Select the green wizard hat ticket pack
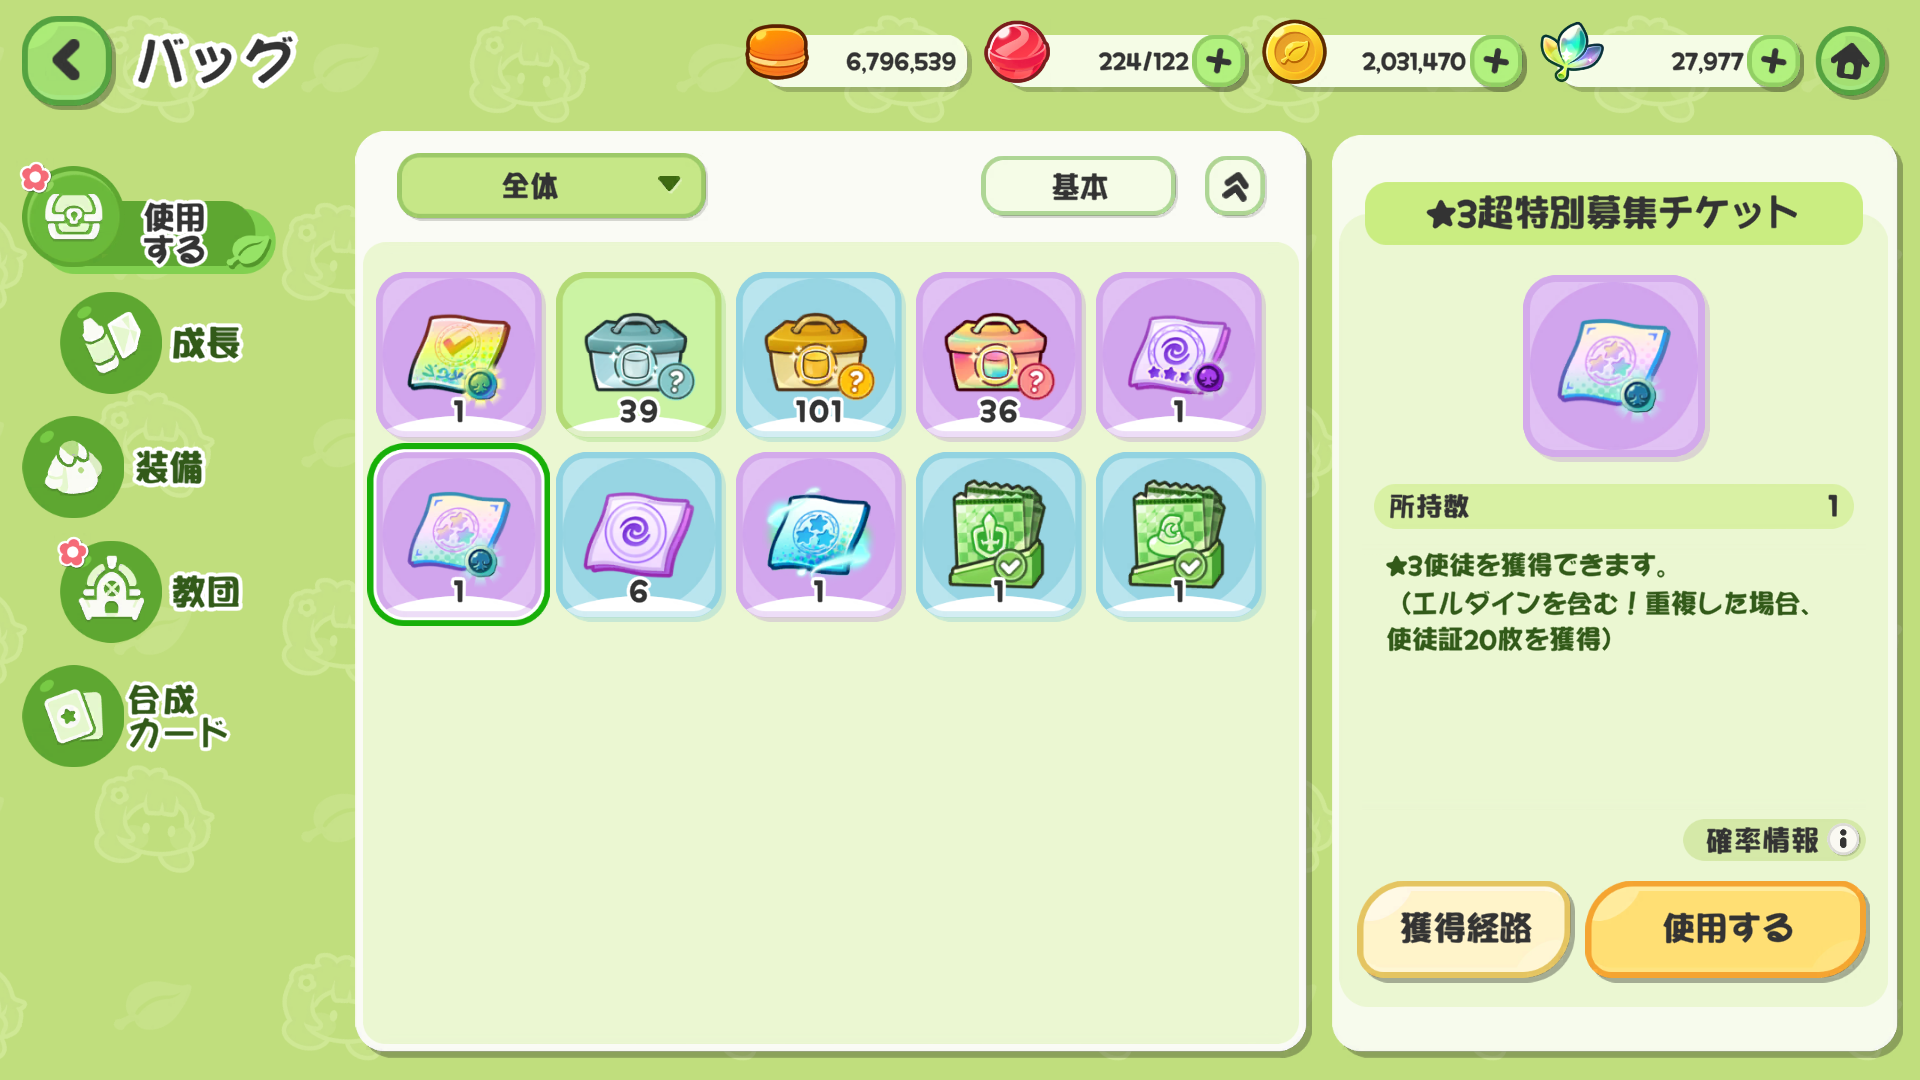Image resolution: width=1920 pixels, height=1080 pixels. pyautogui.click(x=1179, y=535)
